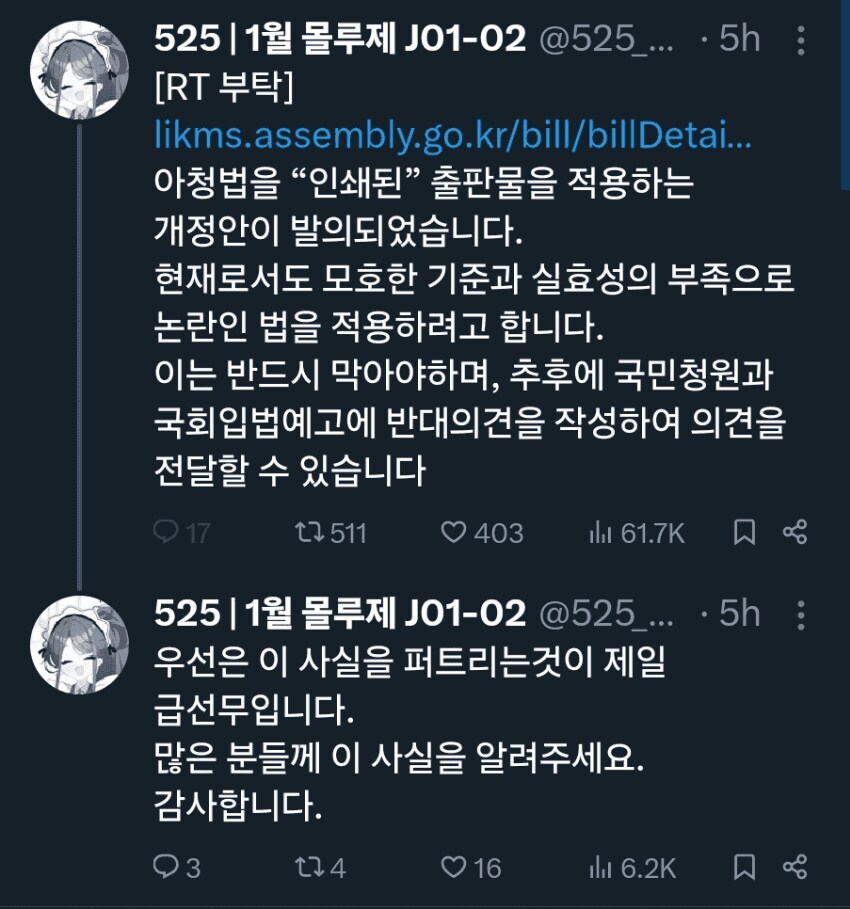View analytics of second tweet showing 6.2K
Viewport: 850px width, 909px height.
pyautogui.click(x=632, y=867)
